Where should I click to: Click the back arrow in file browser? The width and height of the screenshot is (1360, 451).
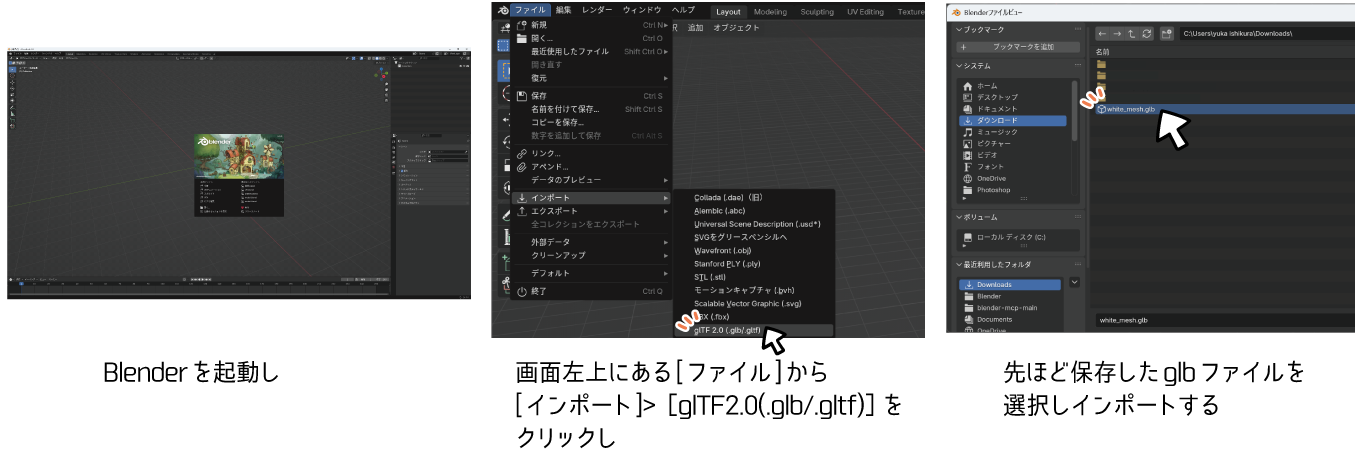pos(1102,33)
